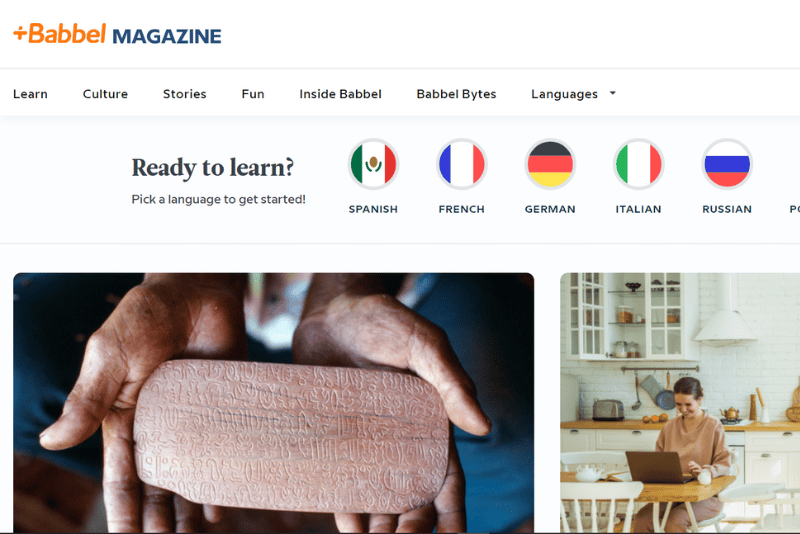The image size is (800, 534).
Task: Select the Russian flag icon
Action: (x=727, y=164)
